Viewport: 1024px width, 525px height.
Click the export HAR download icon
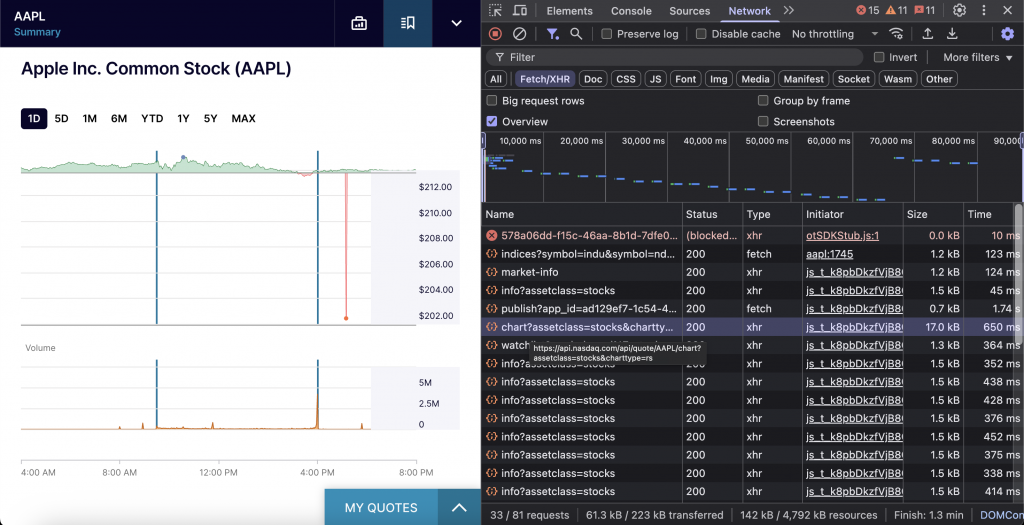point(951,34)
